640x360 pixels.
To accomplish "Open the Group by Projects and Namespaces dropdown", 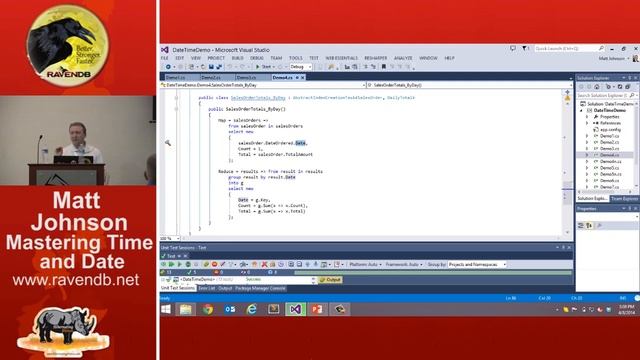I will [x=477, y=264].
